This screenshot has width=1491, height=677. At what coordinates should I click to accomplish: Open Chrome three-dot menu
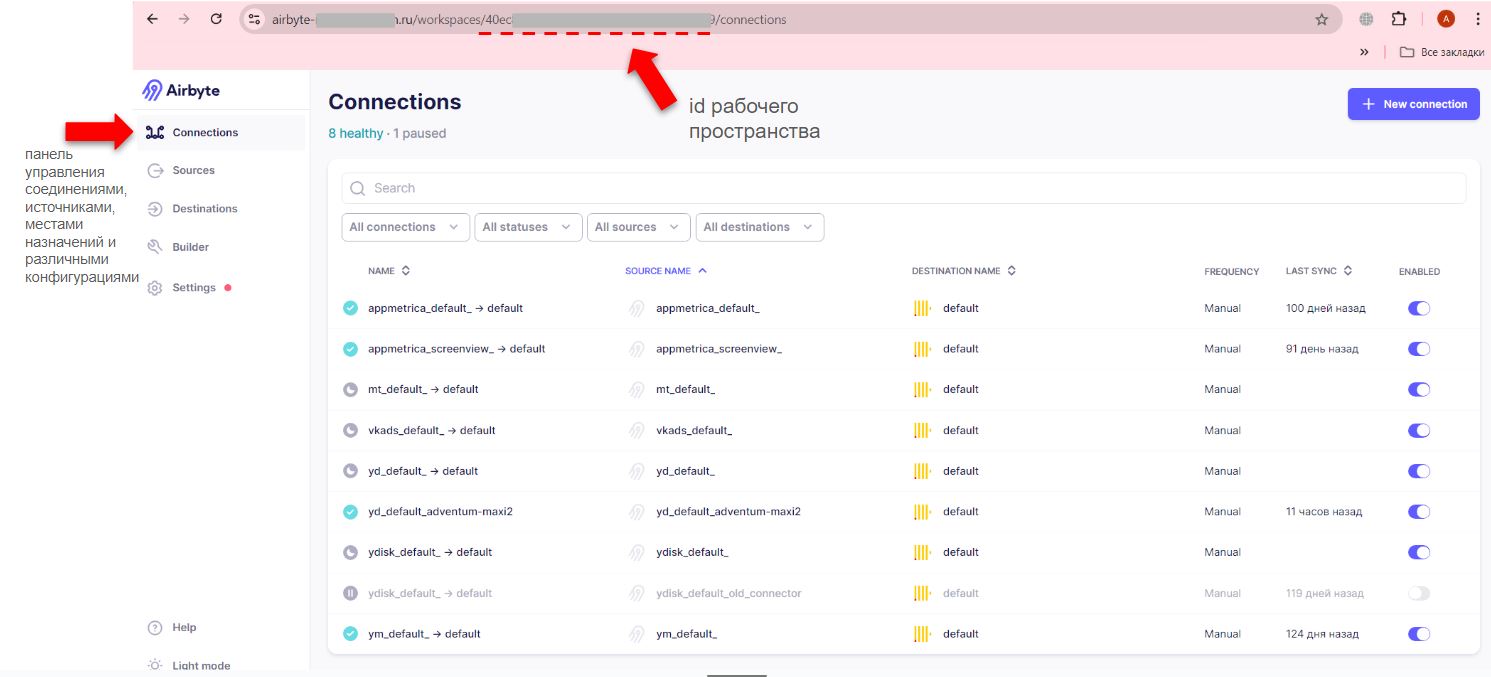(x=1478, y=19)
